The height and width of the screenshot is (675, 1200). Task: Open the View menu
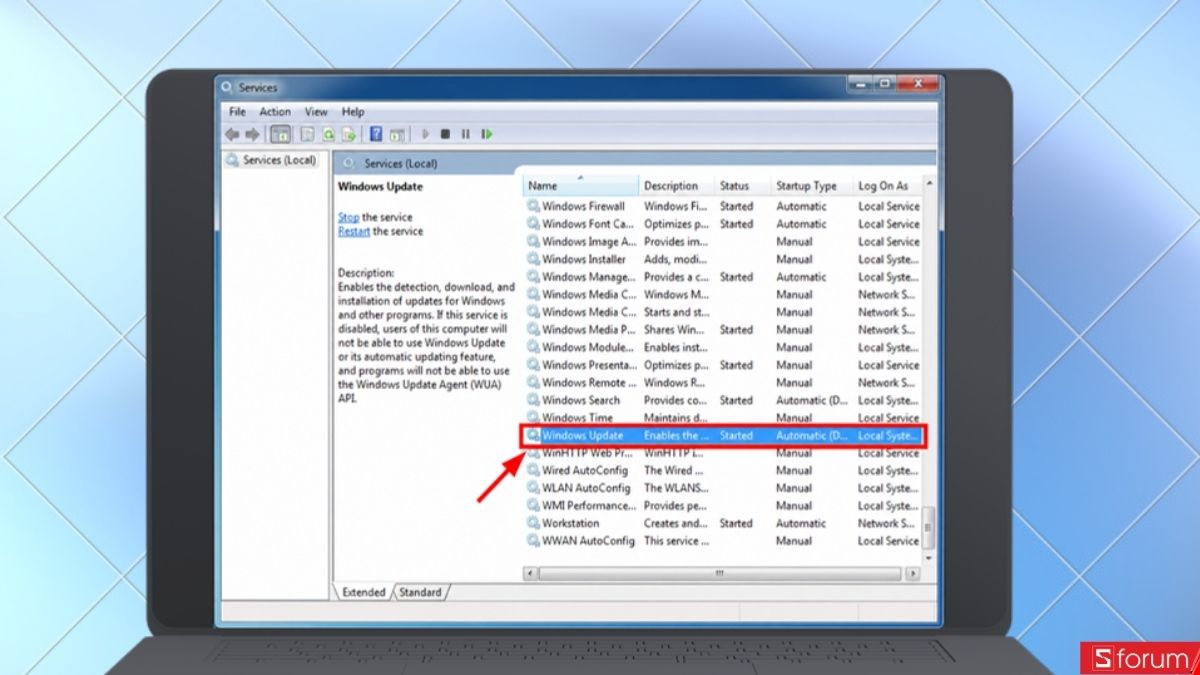click(316, 112)
